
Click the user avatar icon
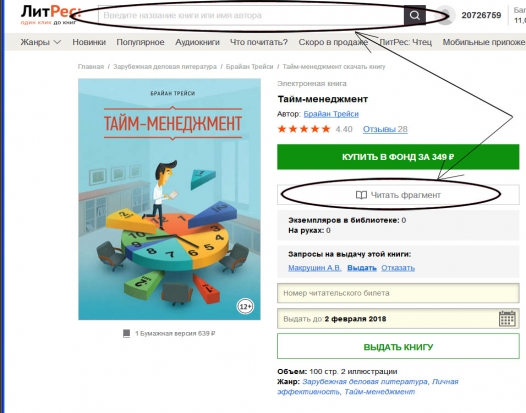pos(445,15)
